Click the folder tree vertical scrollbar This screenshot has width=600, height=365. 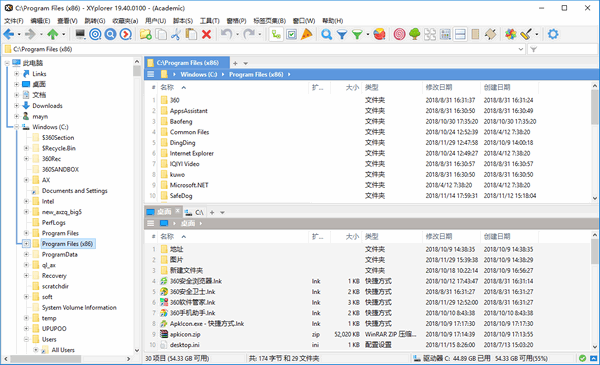pos(137,206)
